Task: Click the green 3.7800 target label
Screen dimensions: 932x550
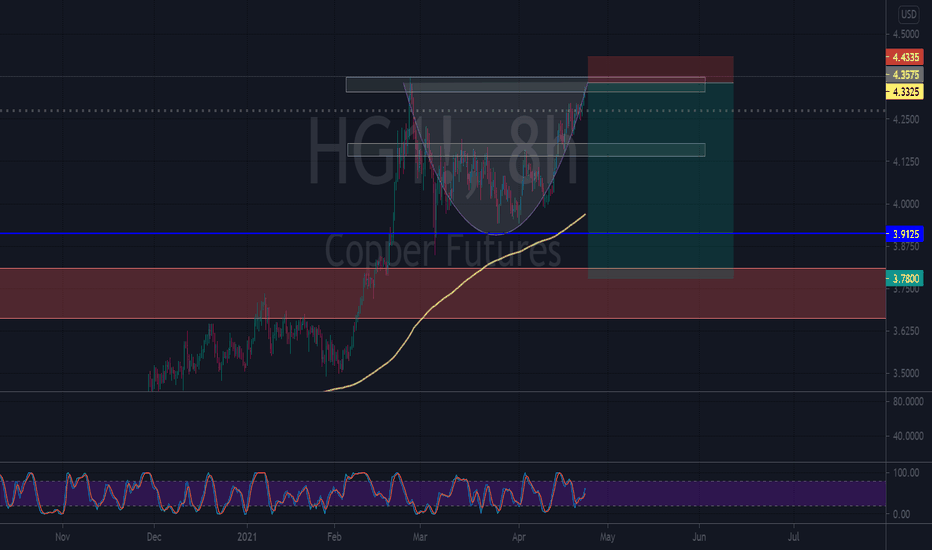Action: (905, 278)
